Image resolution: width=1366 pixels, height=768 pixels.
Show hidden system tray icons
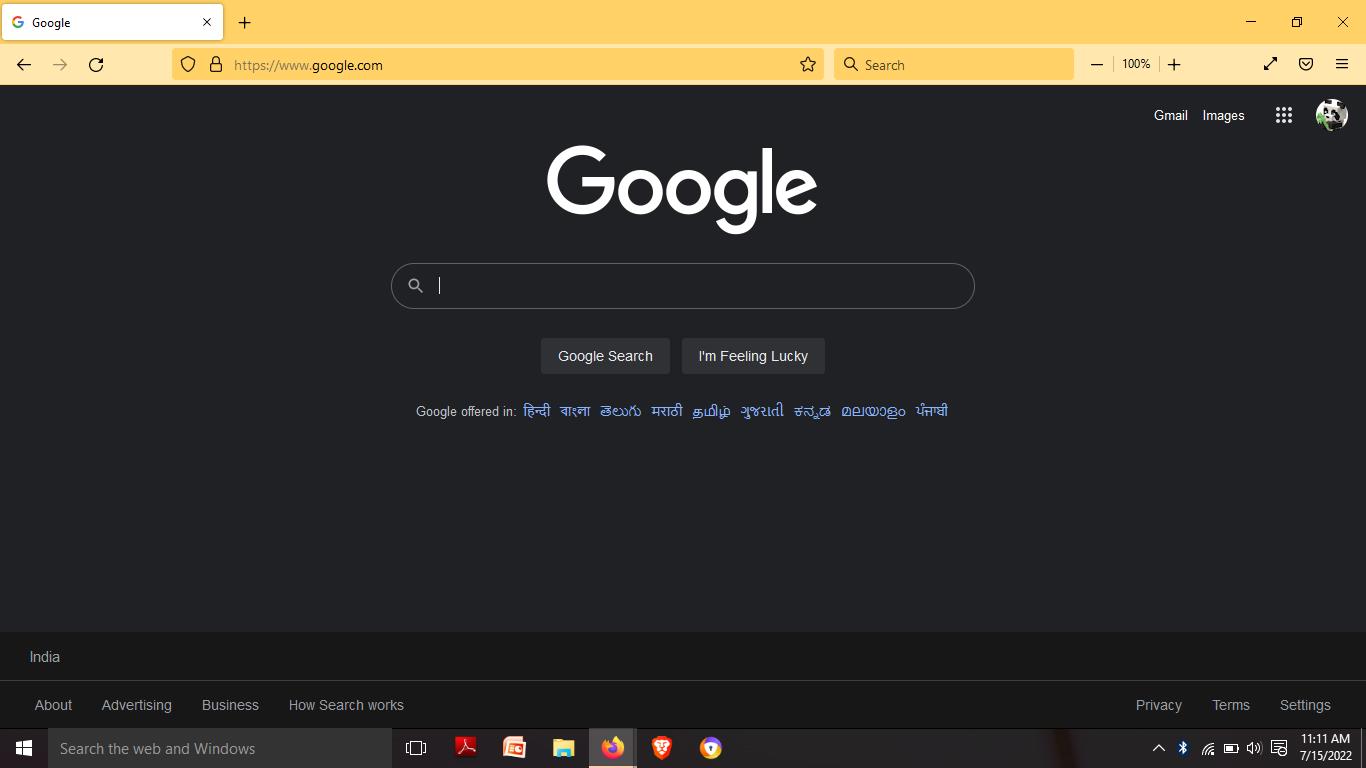(1158, 748)
